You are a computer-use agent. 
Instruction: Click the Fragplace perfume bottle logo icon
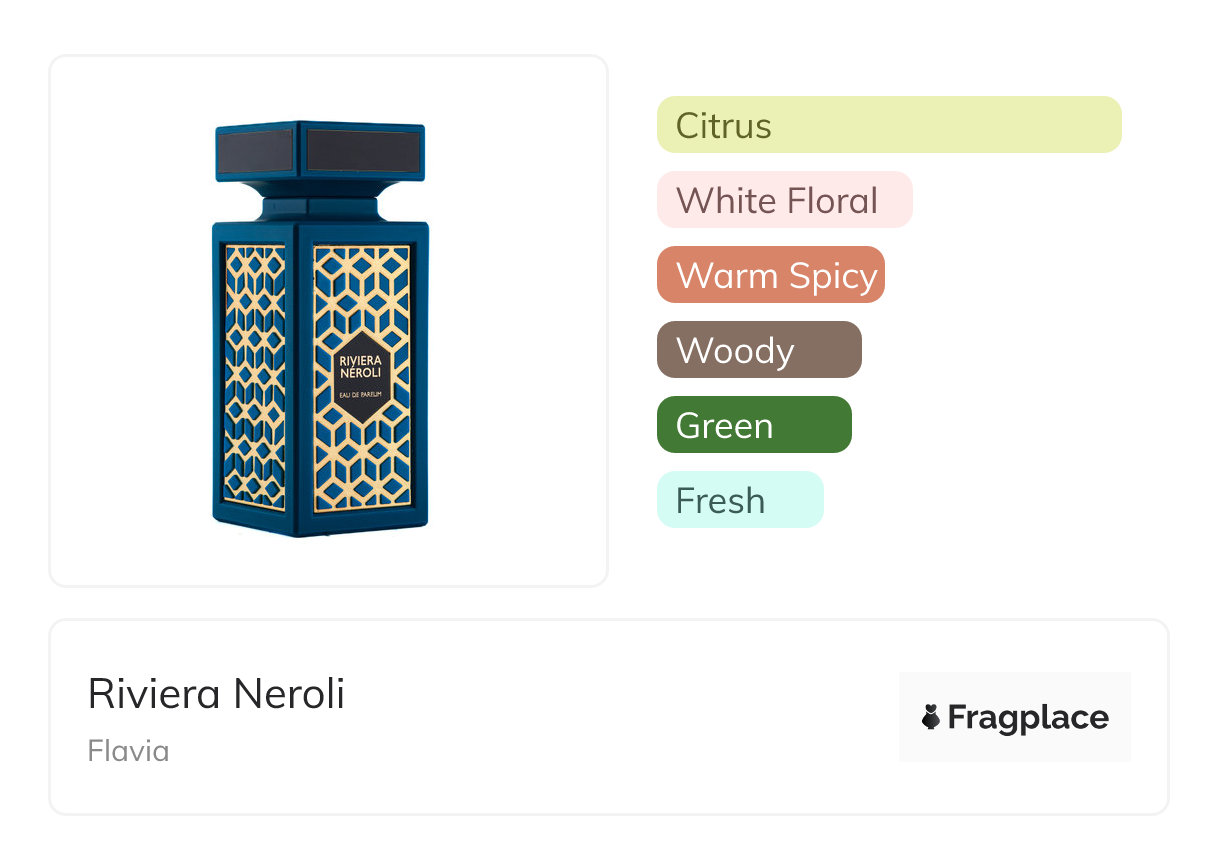(931, 717)
